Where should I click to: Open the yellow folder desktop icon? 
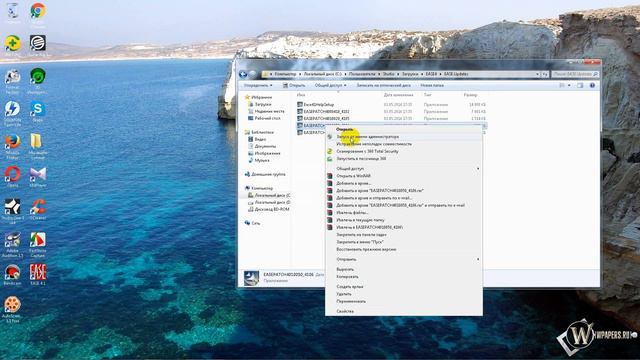pyautogui.click(x=37, y=141)
